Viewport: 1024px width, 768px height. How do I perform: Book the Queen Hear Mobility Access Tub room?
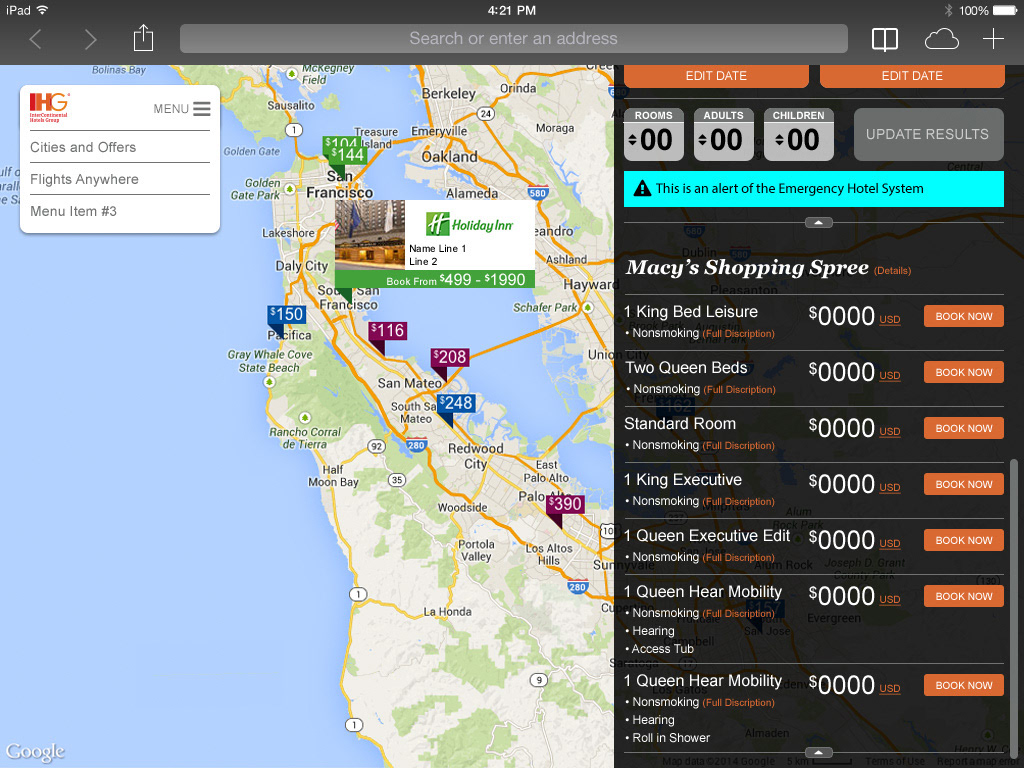coord(964,596)
